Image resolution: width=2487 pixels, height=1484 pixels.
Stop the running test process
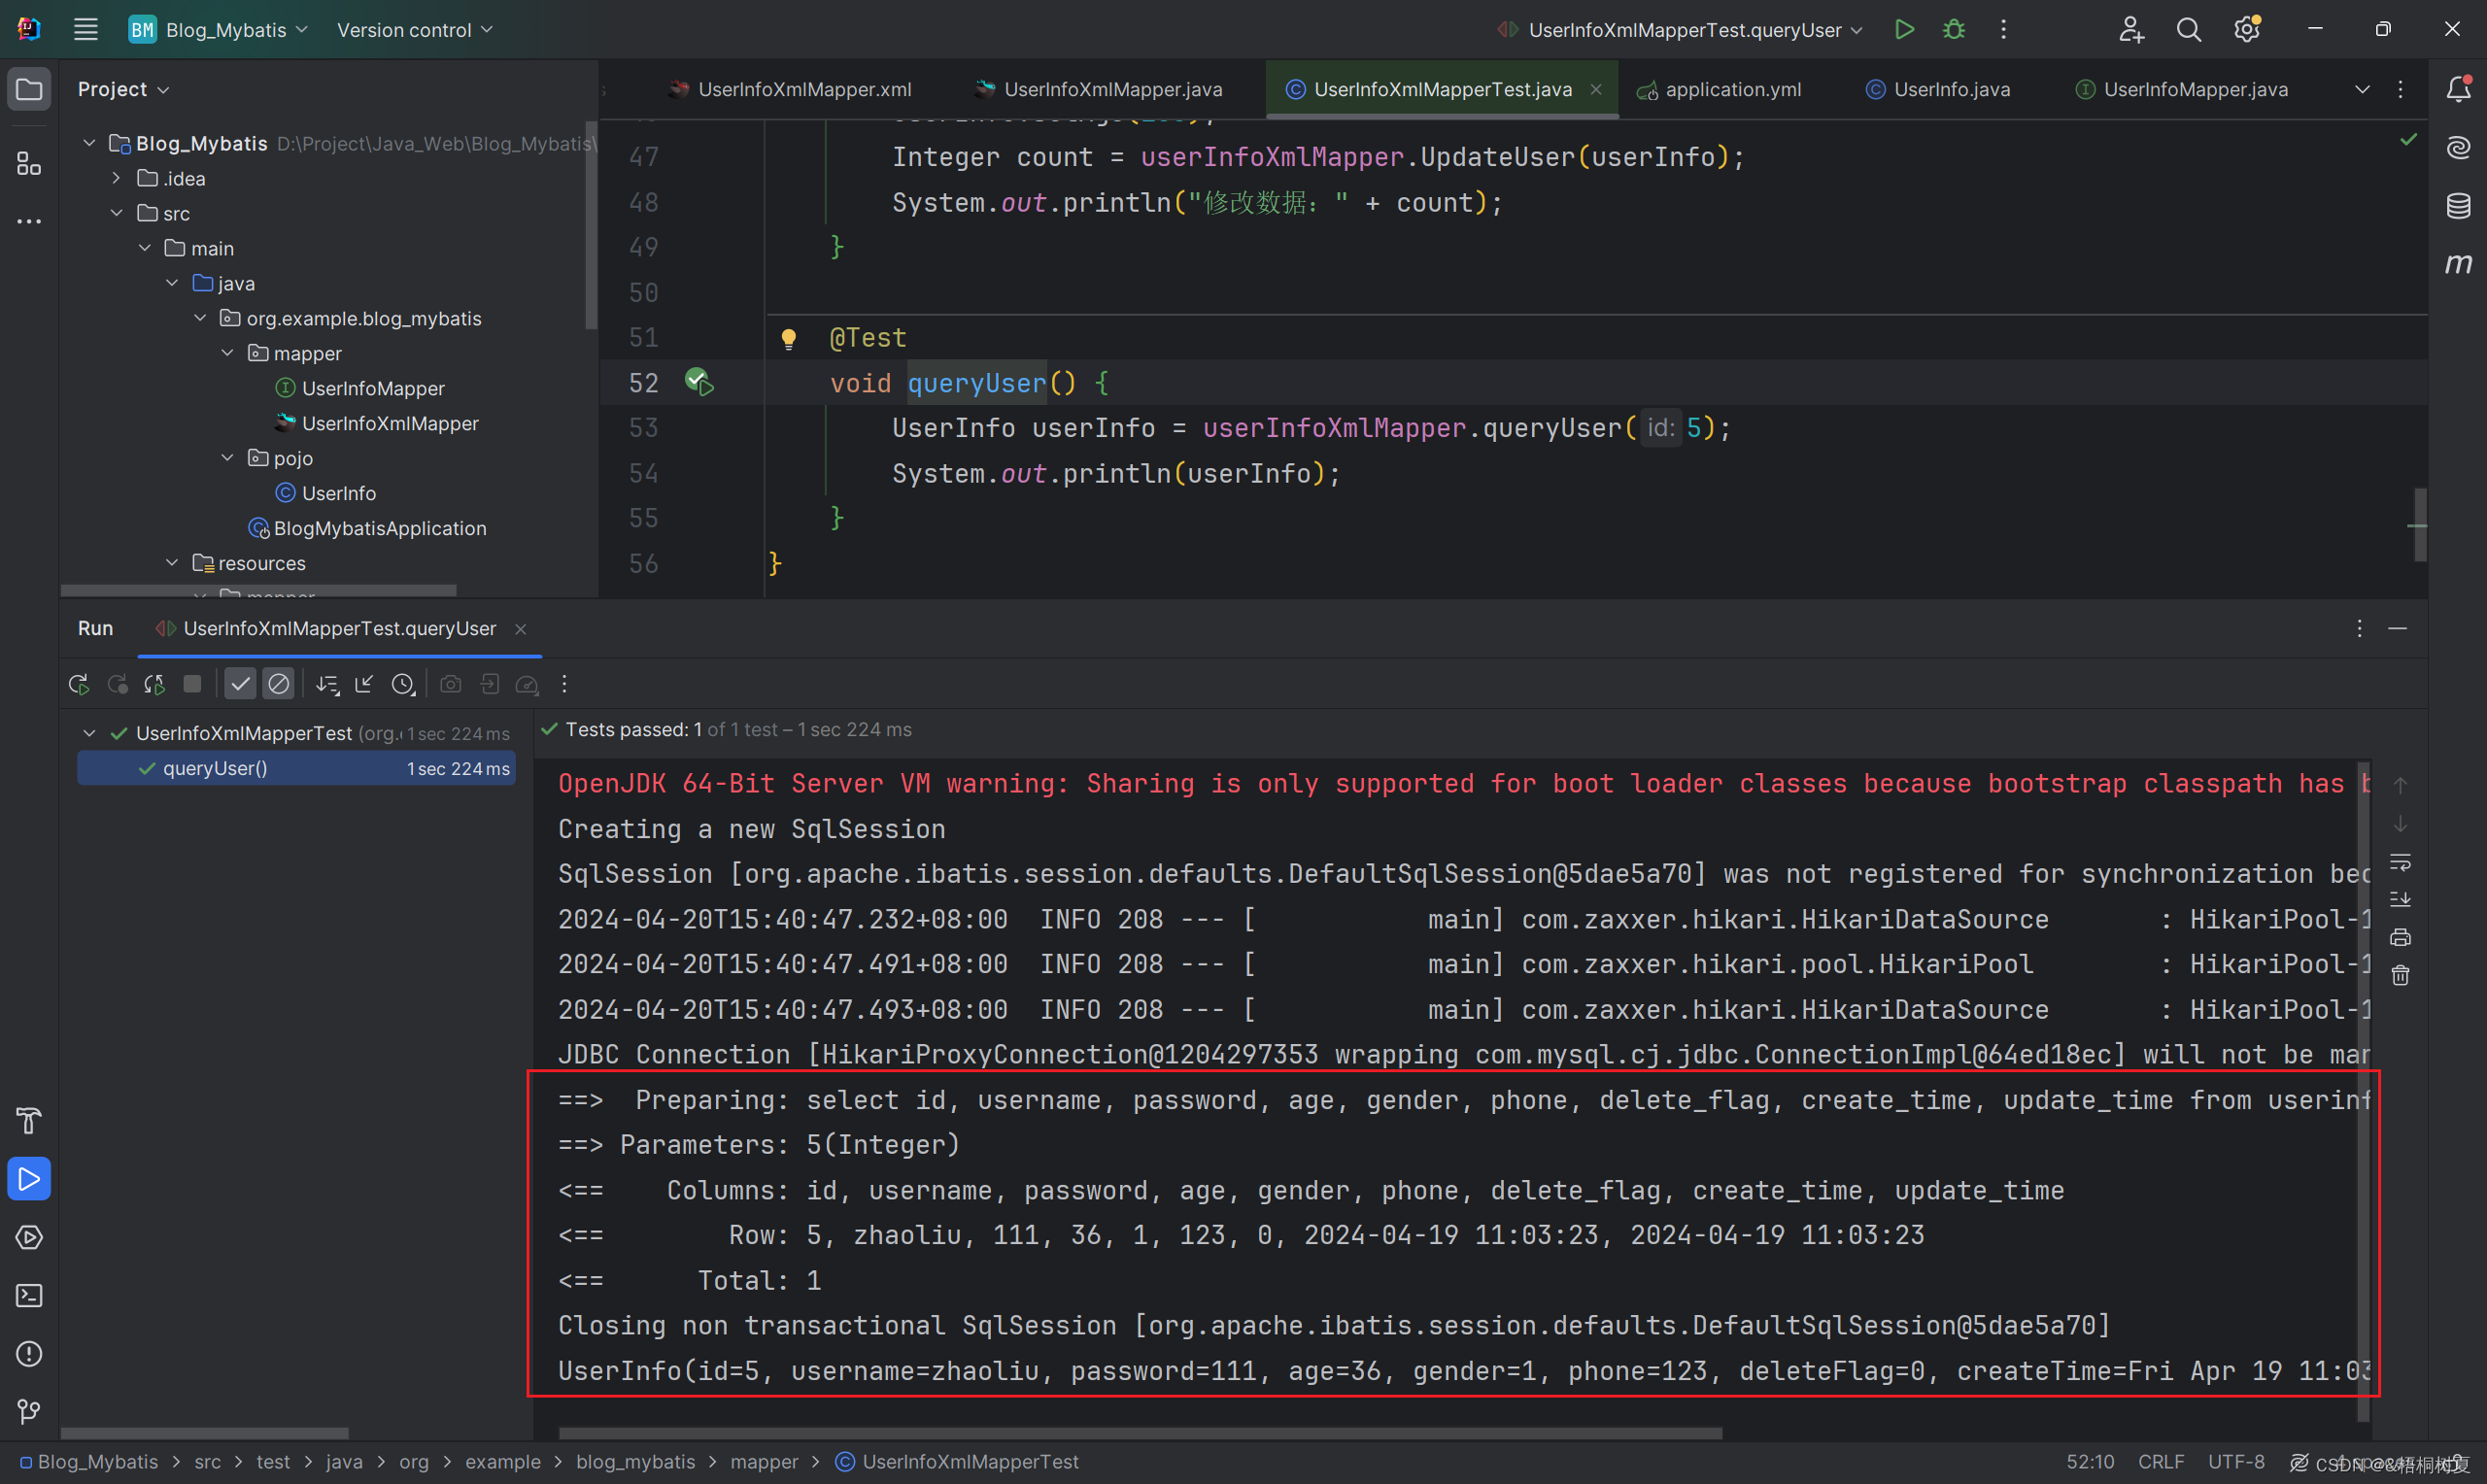(192, 684)
